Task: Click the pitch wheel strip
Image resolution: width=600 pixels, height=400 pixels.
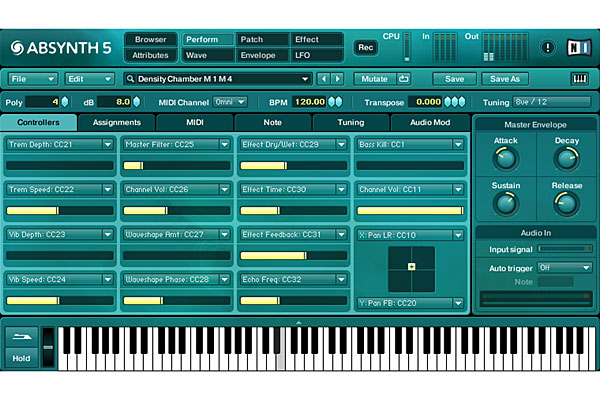Action: pos(48,347)
